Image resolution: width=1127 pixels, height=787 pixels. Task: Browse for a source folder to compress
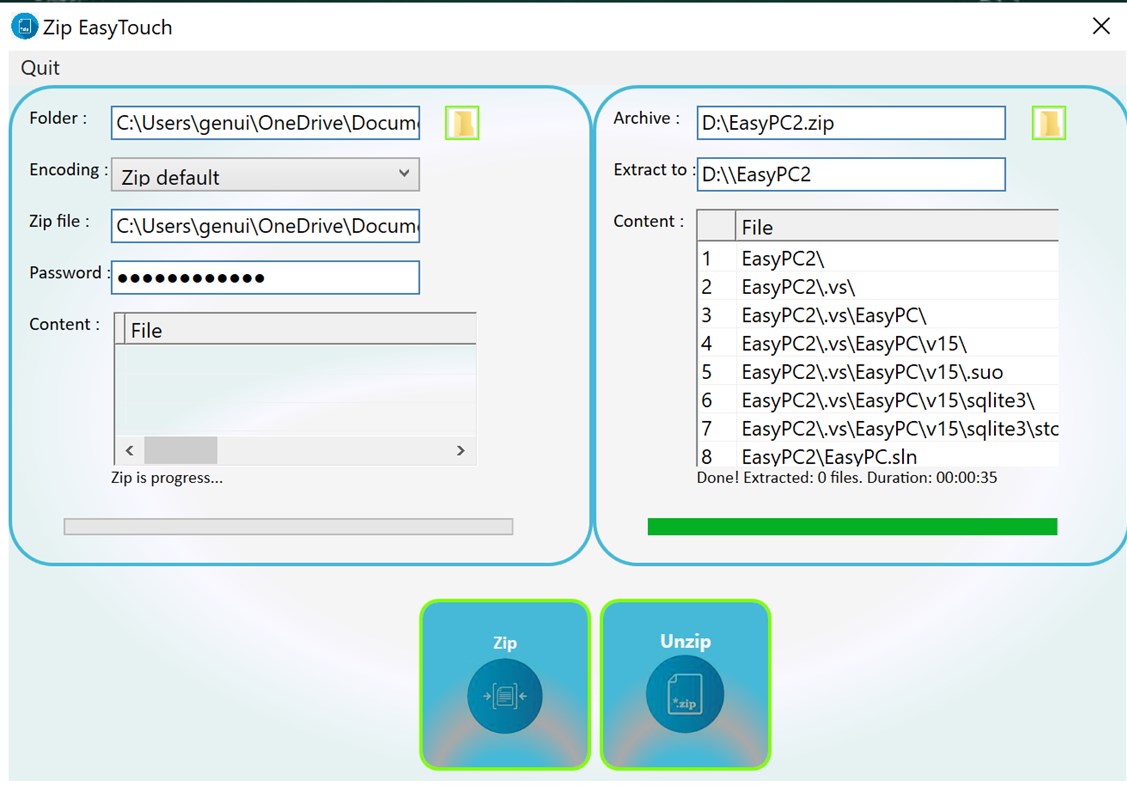pyautogui.click(x=461, y=122)
